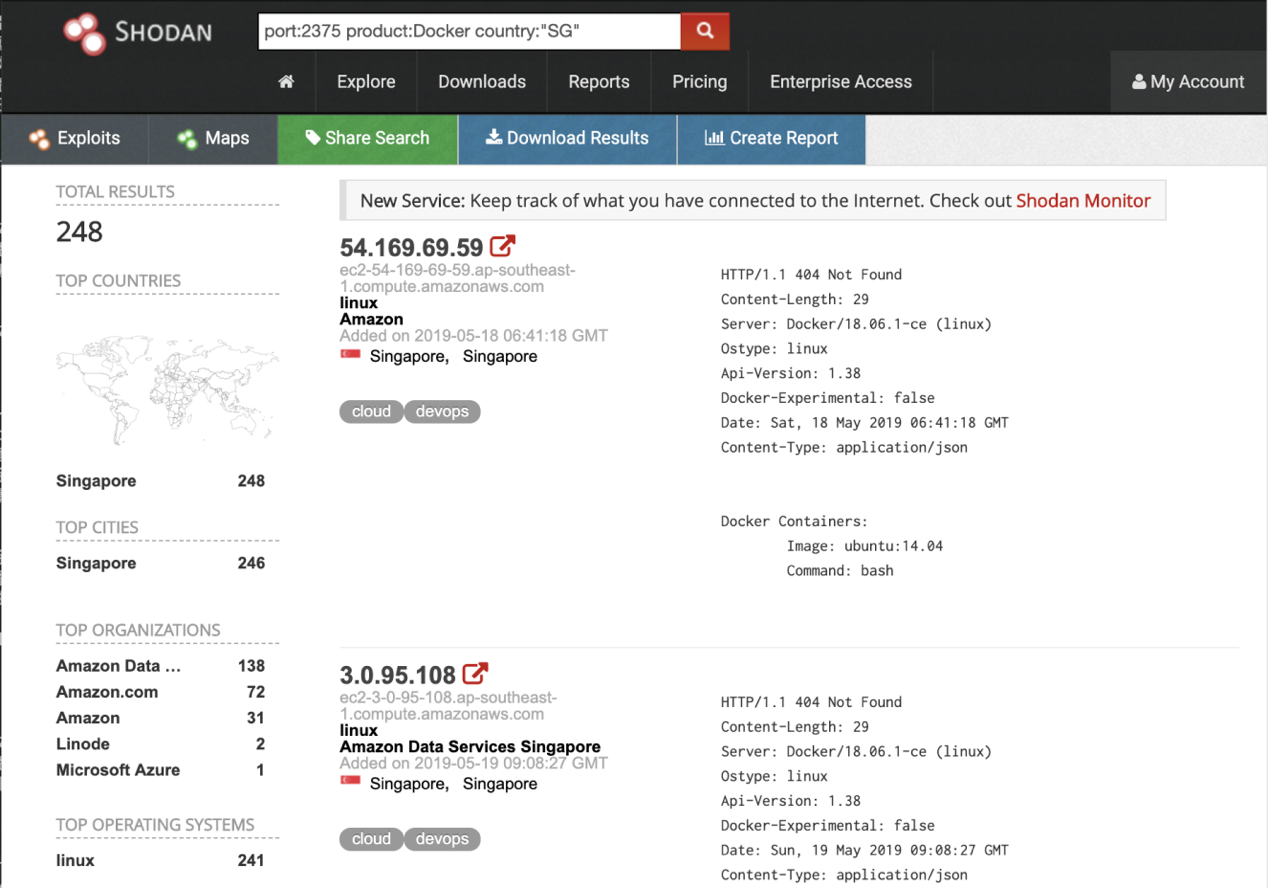
Task: Click devops tag under 54.169.69.59
Action: click(x=442, y=411)
